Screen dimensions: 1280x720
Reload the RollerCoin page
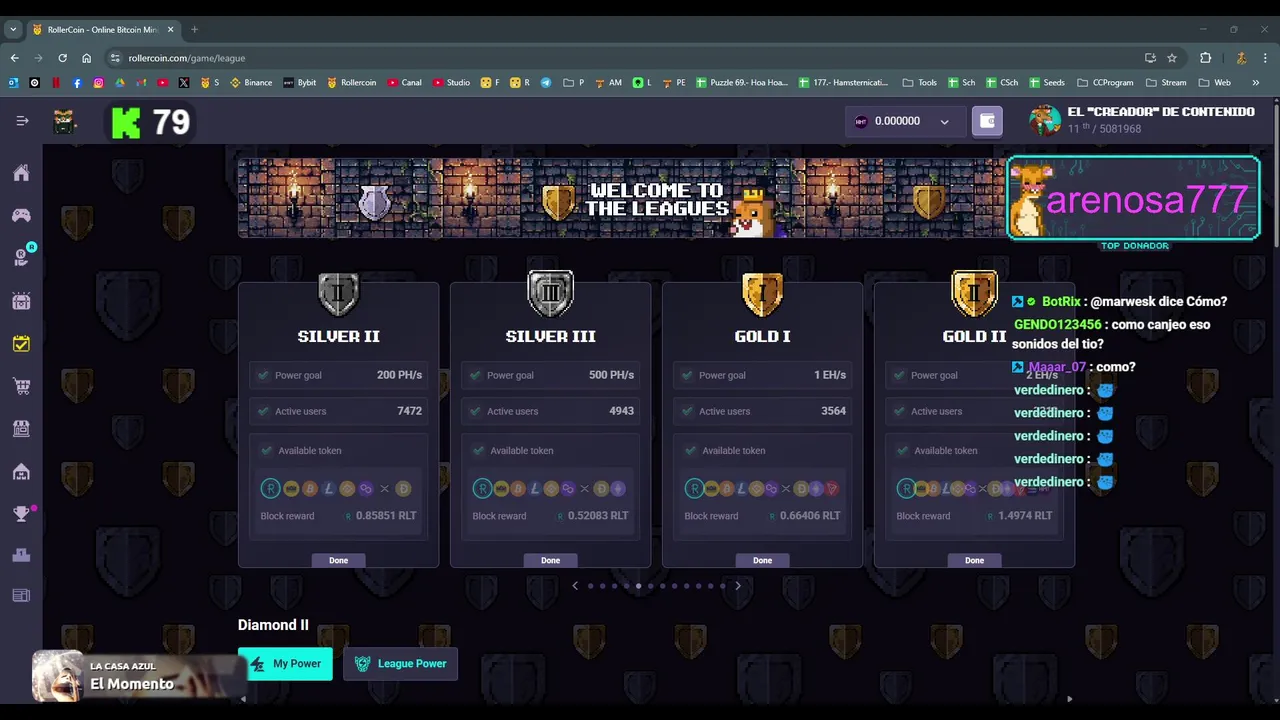pyautogui.click(x=62, y=58)
